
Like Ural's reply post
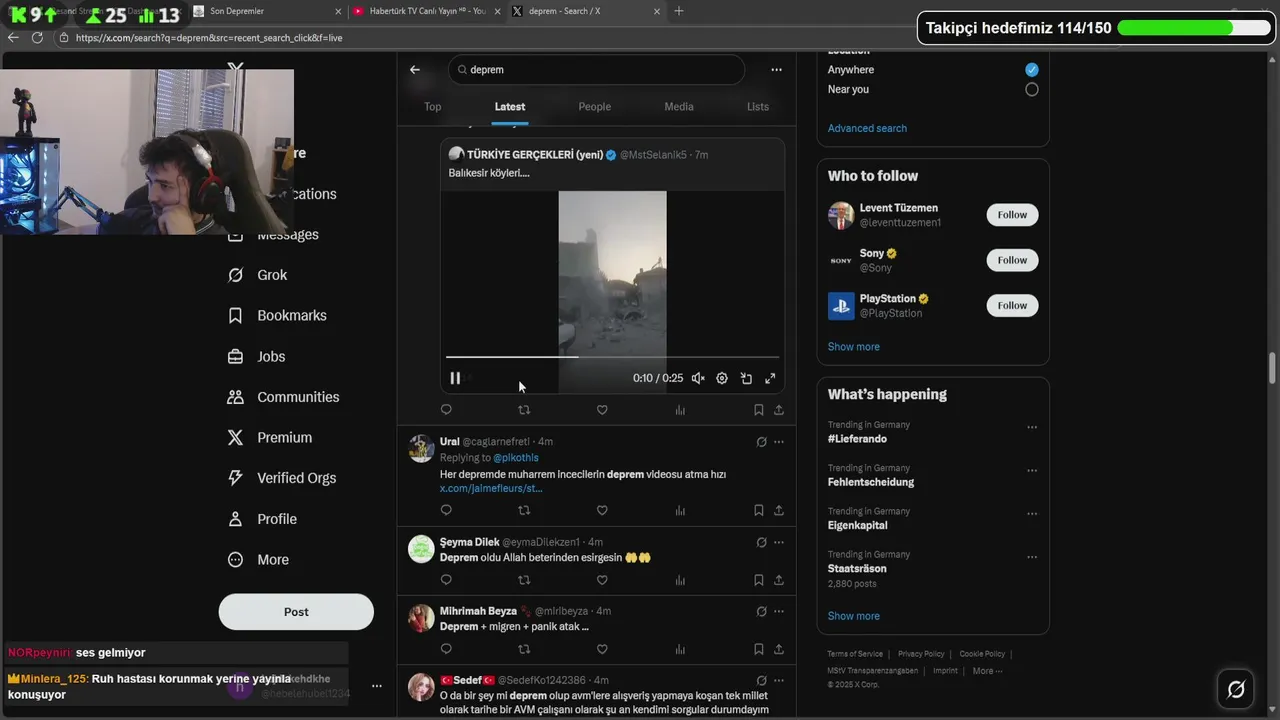click(x=602, y=510)
